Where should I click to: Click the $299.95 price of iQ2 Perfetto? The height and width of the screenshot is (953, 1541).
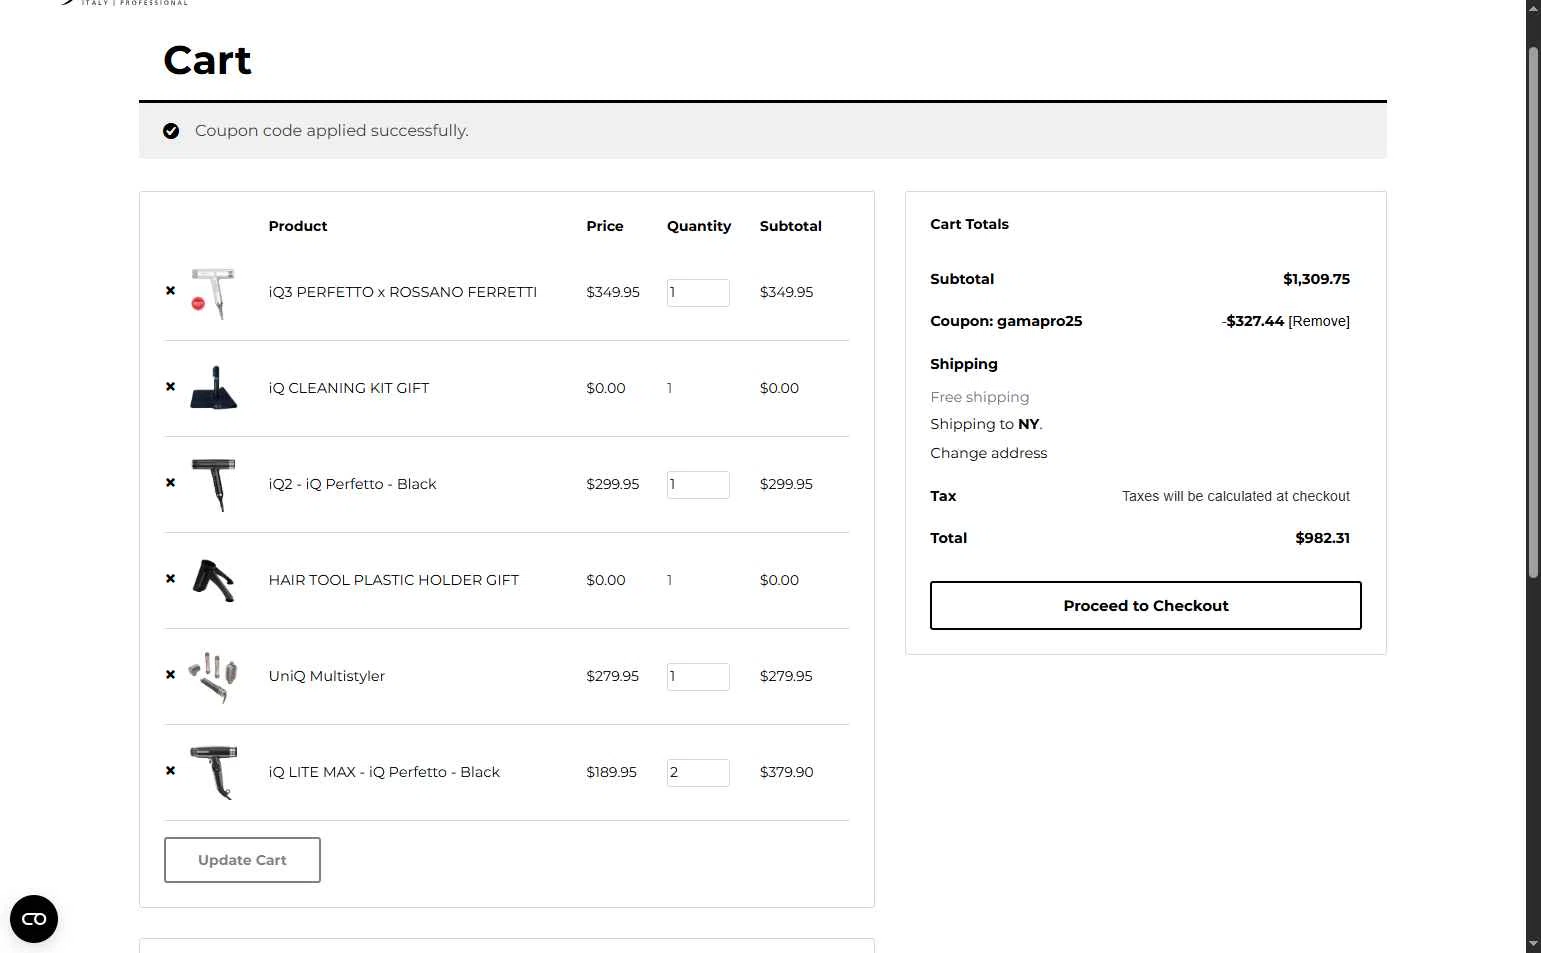click(x=613, y=484)
